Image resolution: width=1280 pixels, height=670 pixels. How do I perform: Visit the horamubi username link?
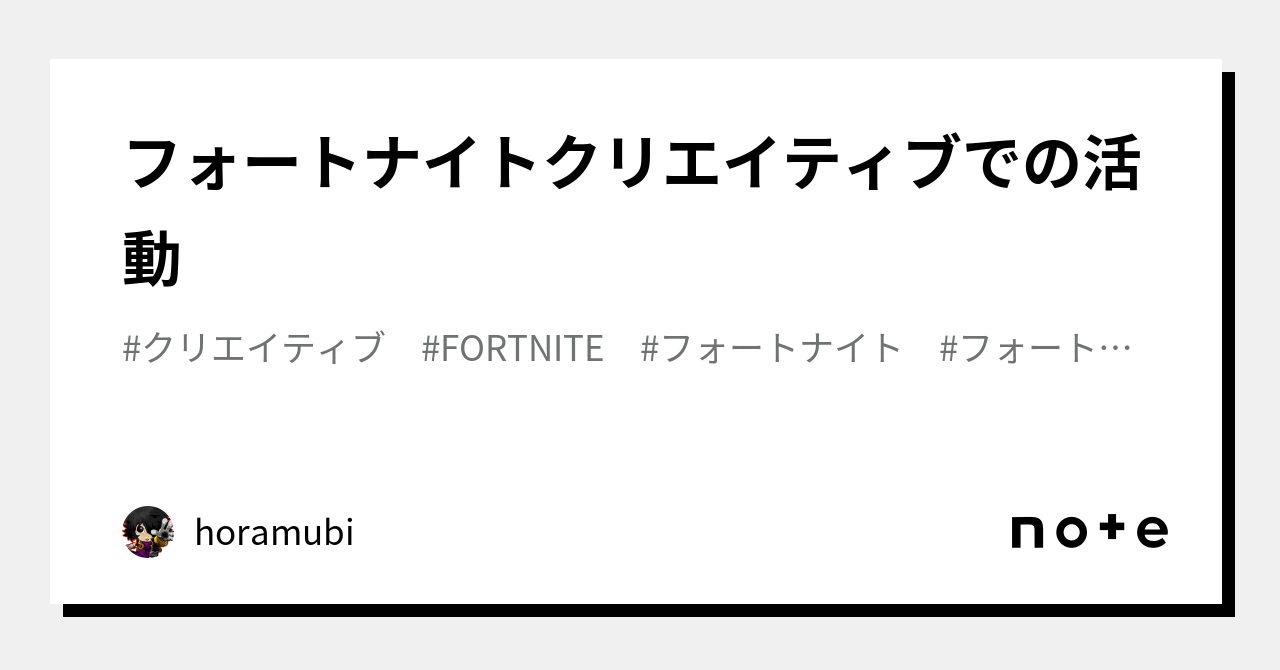tap(274, 533)
